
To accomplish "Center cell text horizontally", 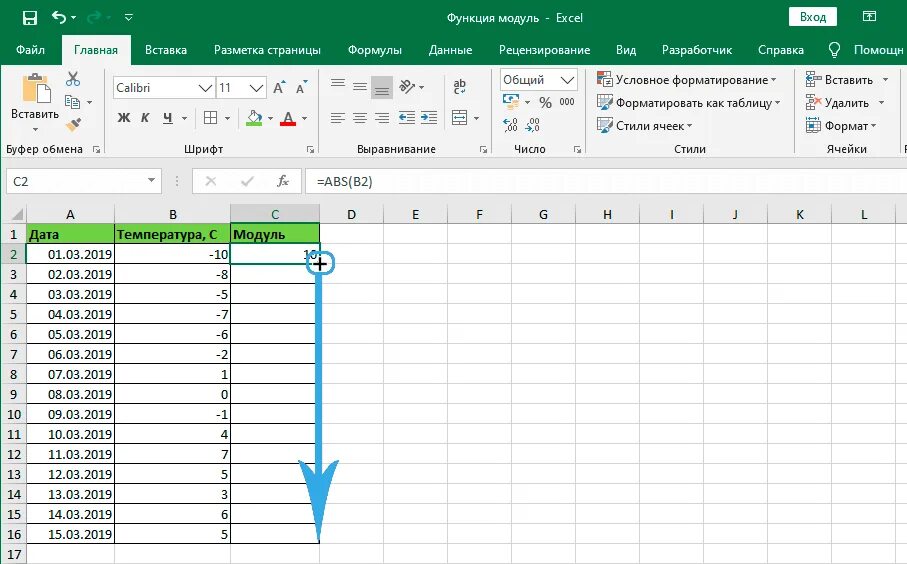I will [x=360, y=118].
